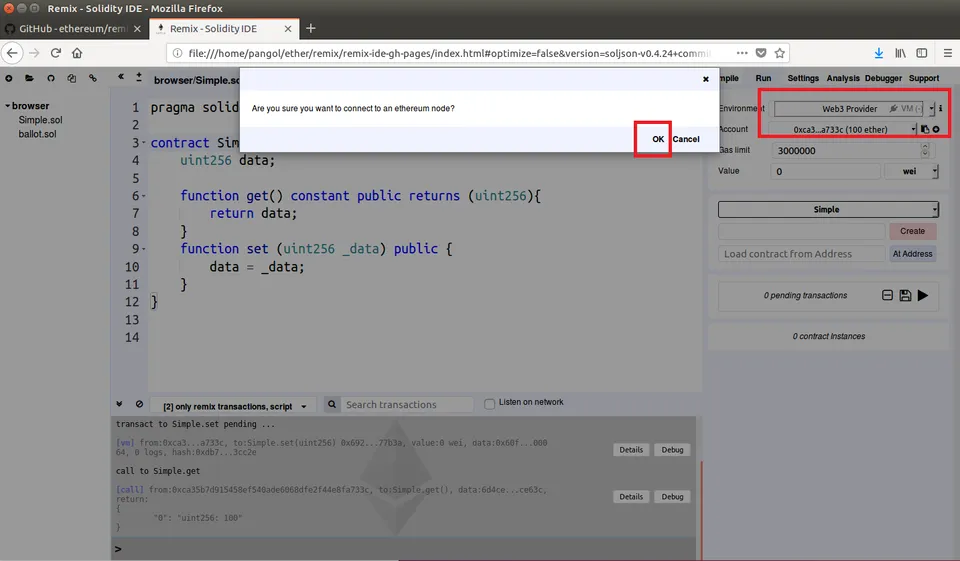
Task: Click the collapse icon beside pending transactions
Action: point(887,295)
